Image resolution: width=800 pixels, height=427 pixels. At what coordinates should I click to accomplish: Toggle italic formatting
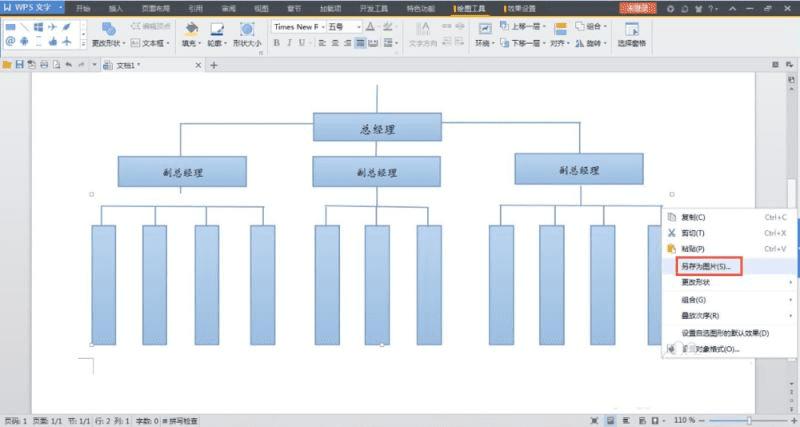coord(289,43)
